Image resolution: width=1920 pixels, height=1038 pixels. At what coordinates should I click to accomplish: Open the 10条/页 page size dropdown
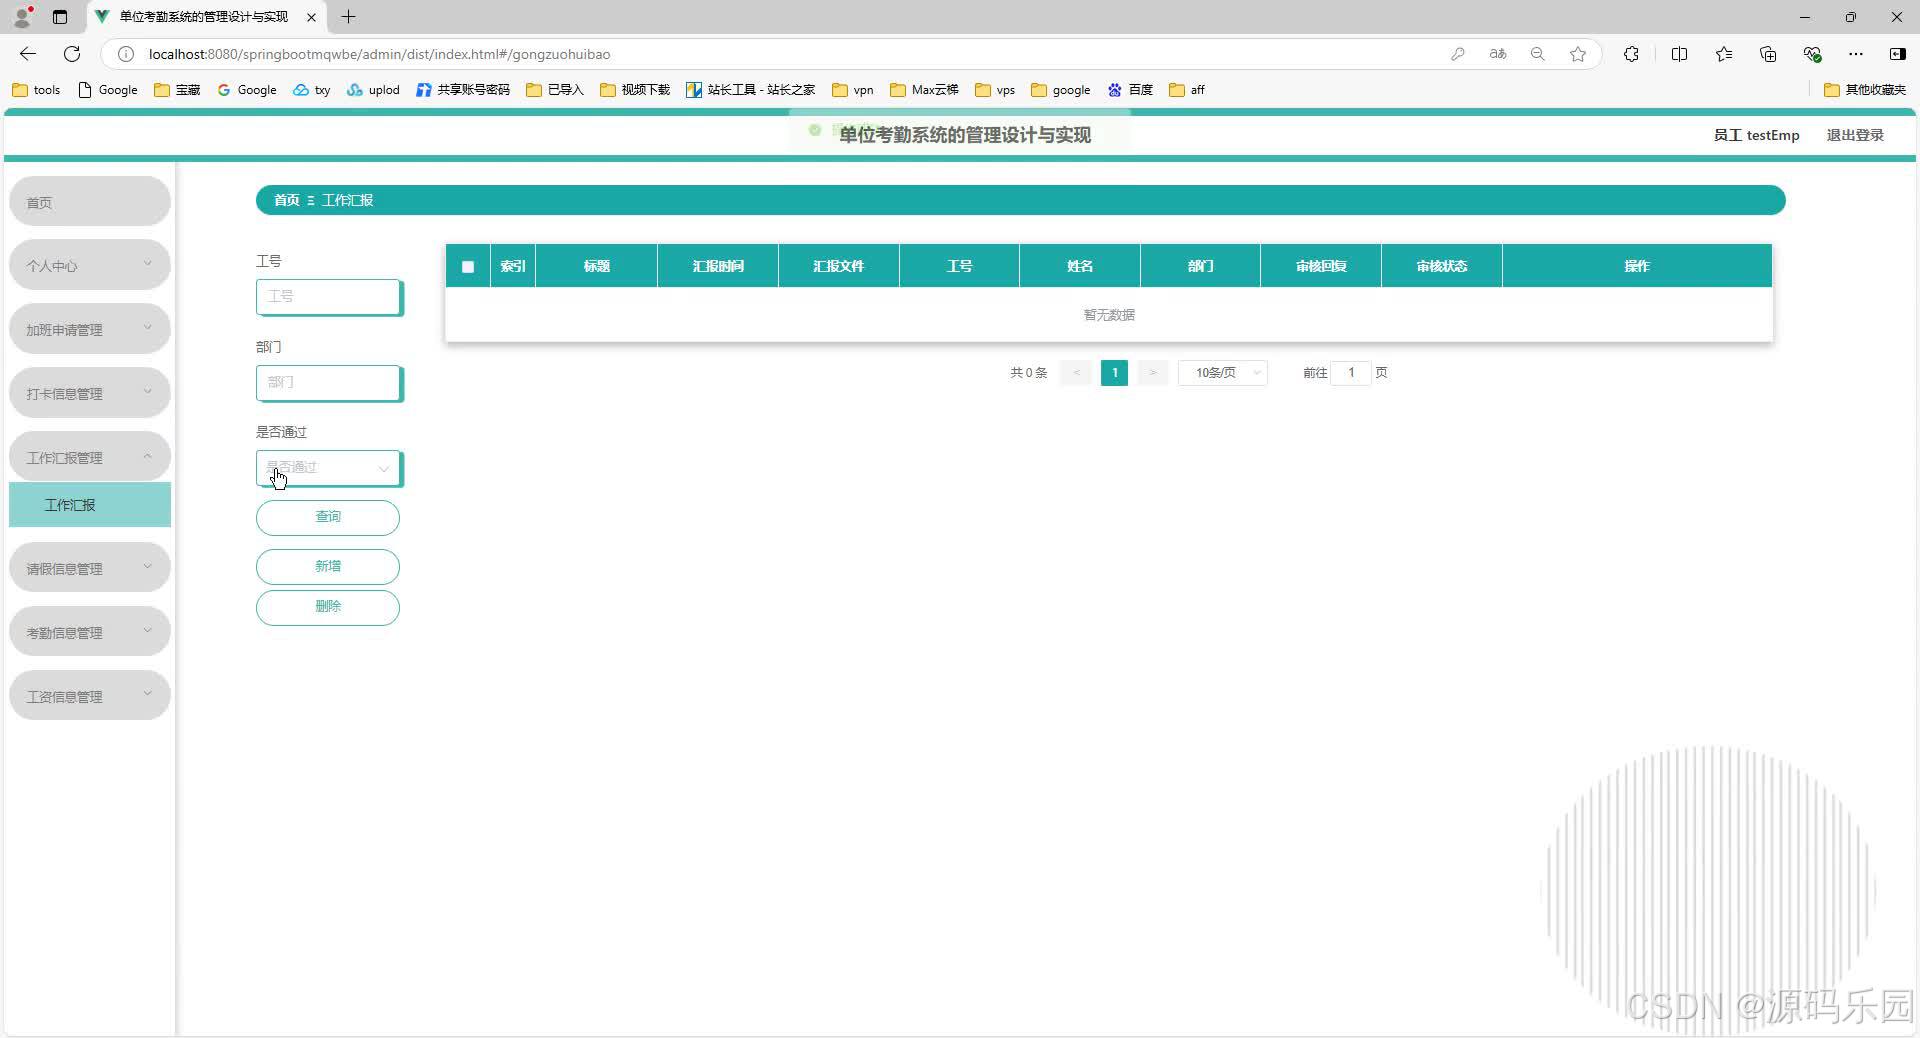pyautogui.click(x=1222, y=373)
